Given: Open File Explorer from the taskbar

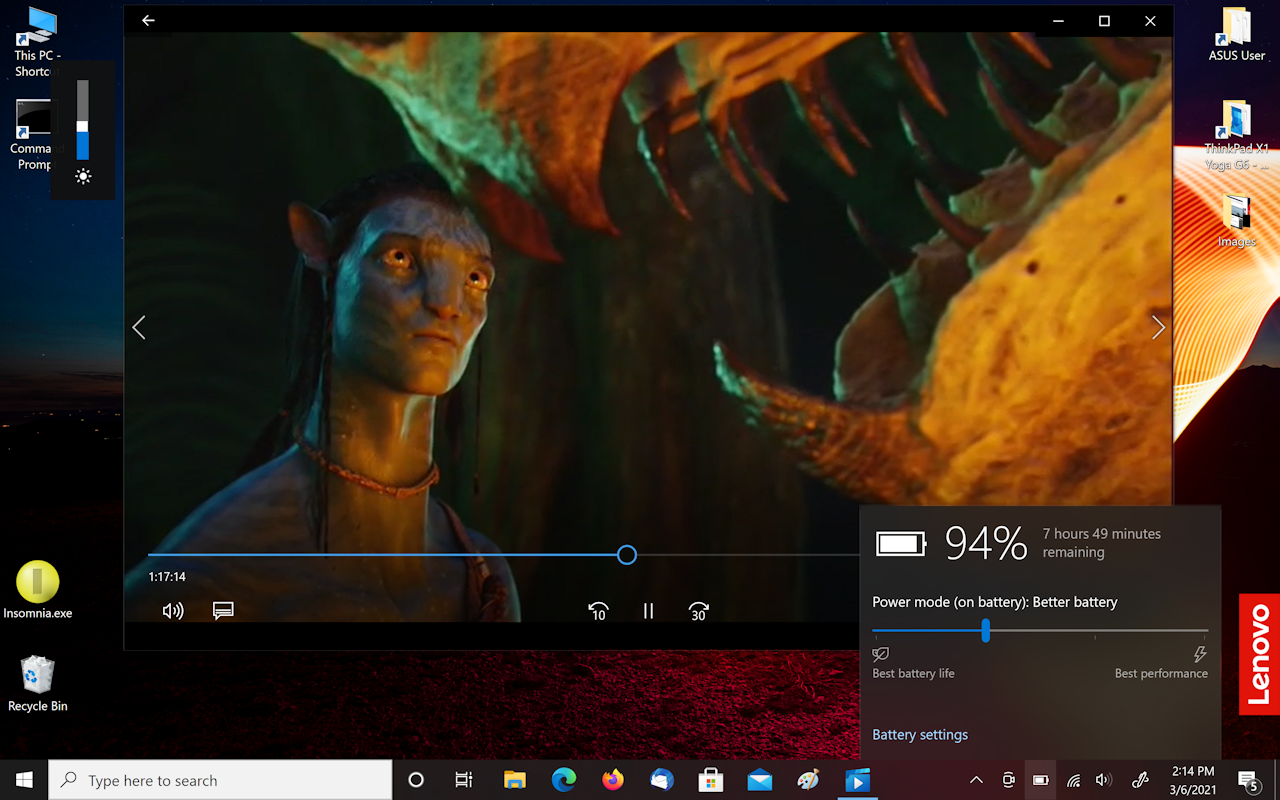Looking at the screenshot, I should pyautogui.click(x=514, y=780).
